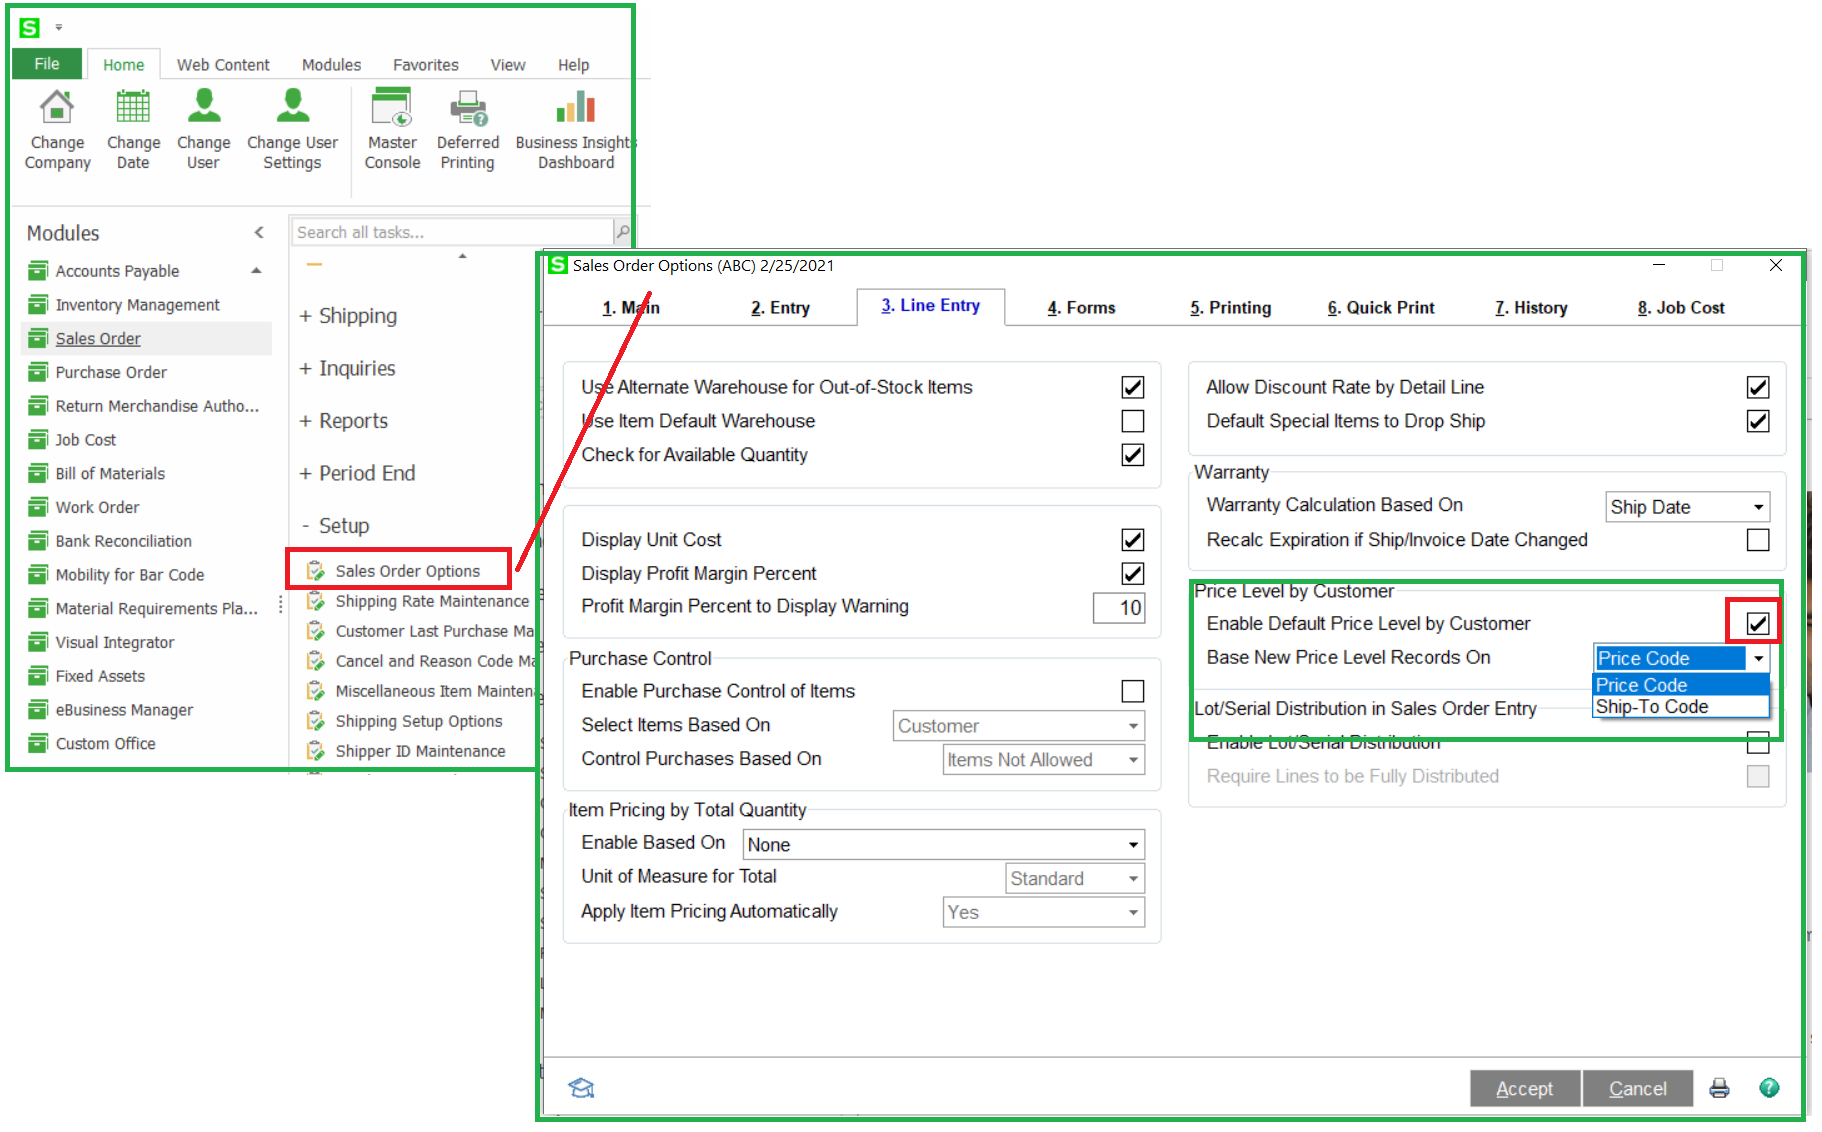This screenshot has height=1132, width=1822.
Task: Click the graduation cap learning icon
Action: [x=582, y=1088]
